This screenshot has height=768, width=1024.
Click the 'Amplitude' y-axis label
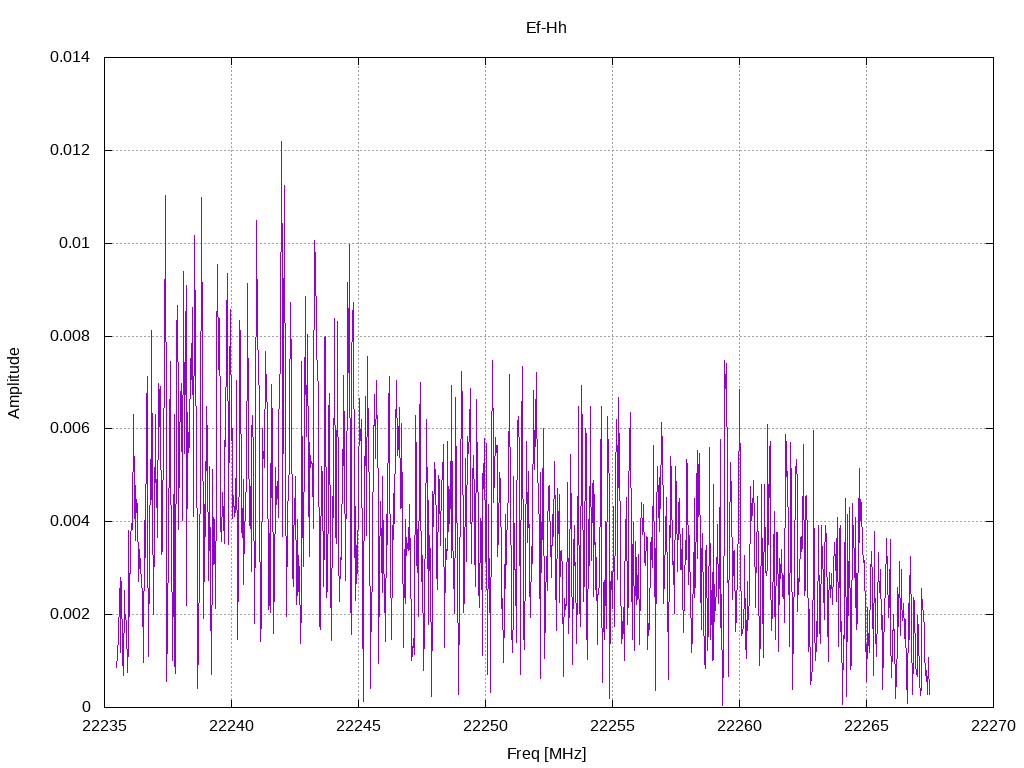click(x=14, y=383)
